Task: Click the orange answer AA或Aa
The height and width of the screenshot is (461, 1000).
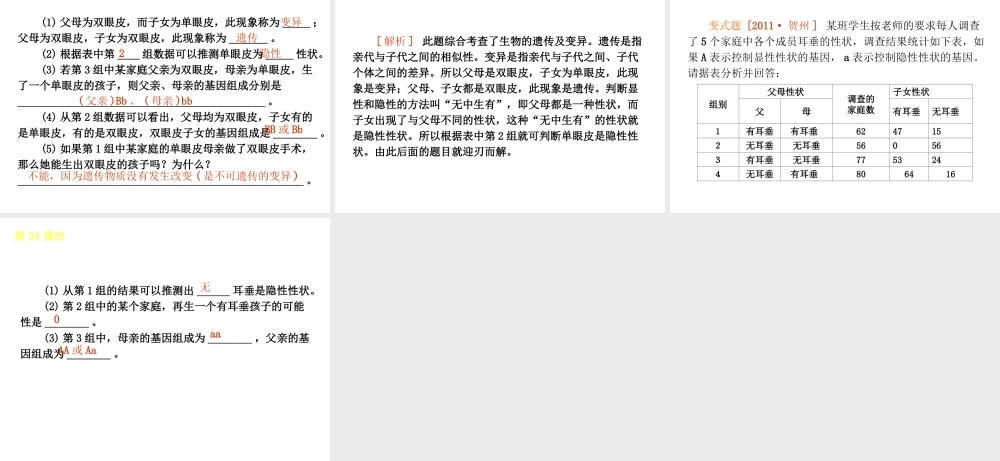Action: point(77,350)
